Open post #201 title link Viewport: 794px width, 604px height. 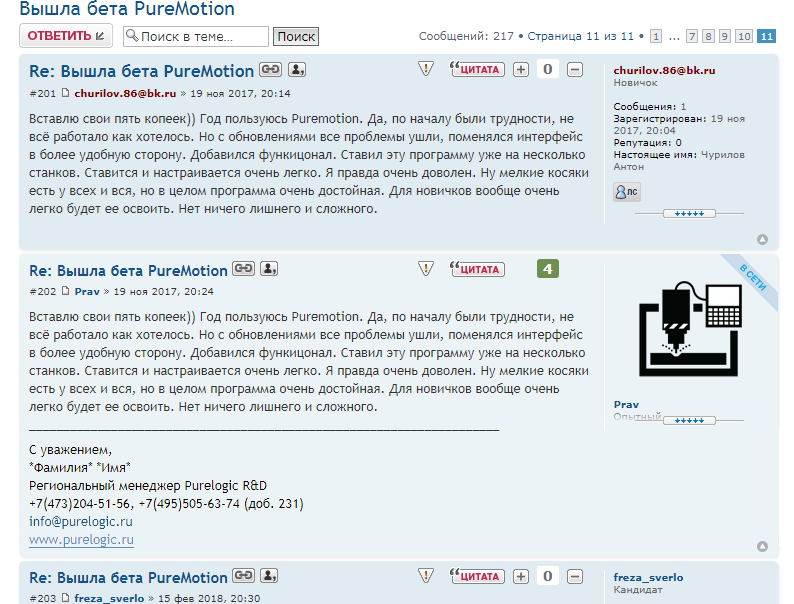click(x=141, y=71)
